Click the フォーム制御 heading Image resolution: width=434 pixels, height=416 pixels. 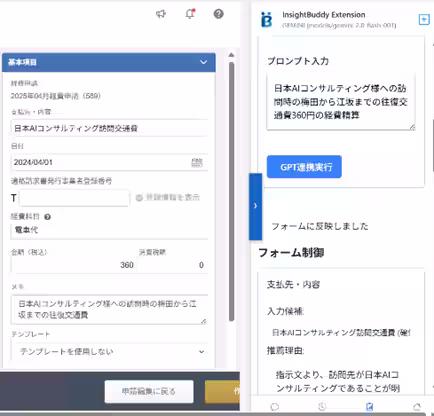(291, 253)
